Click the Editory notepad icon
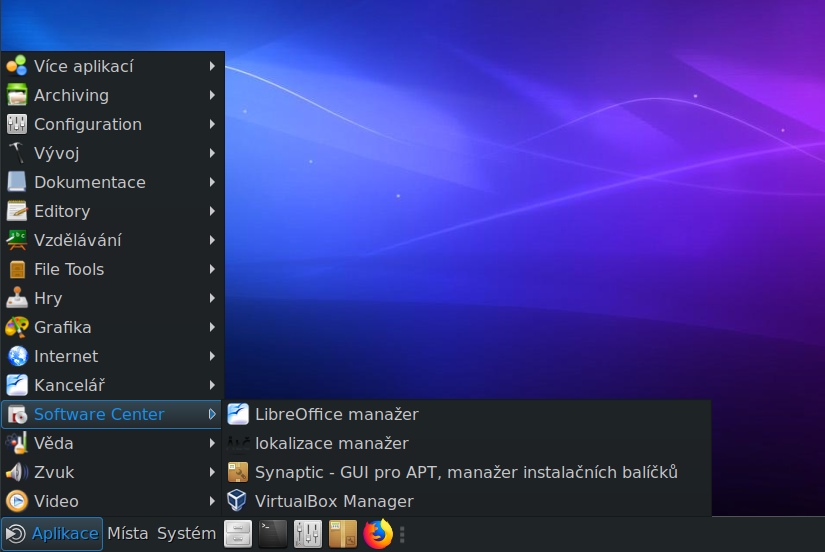The height and width of the screenshot is (552, 825). (16, 211)
